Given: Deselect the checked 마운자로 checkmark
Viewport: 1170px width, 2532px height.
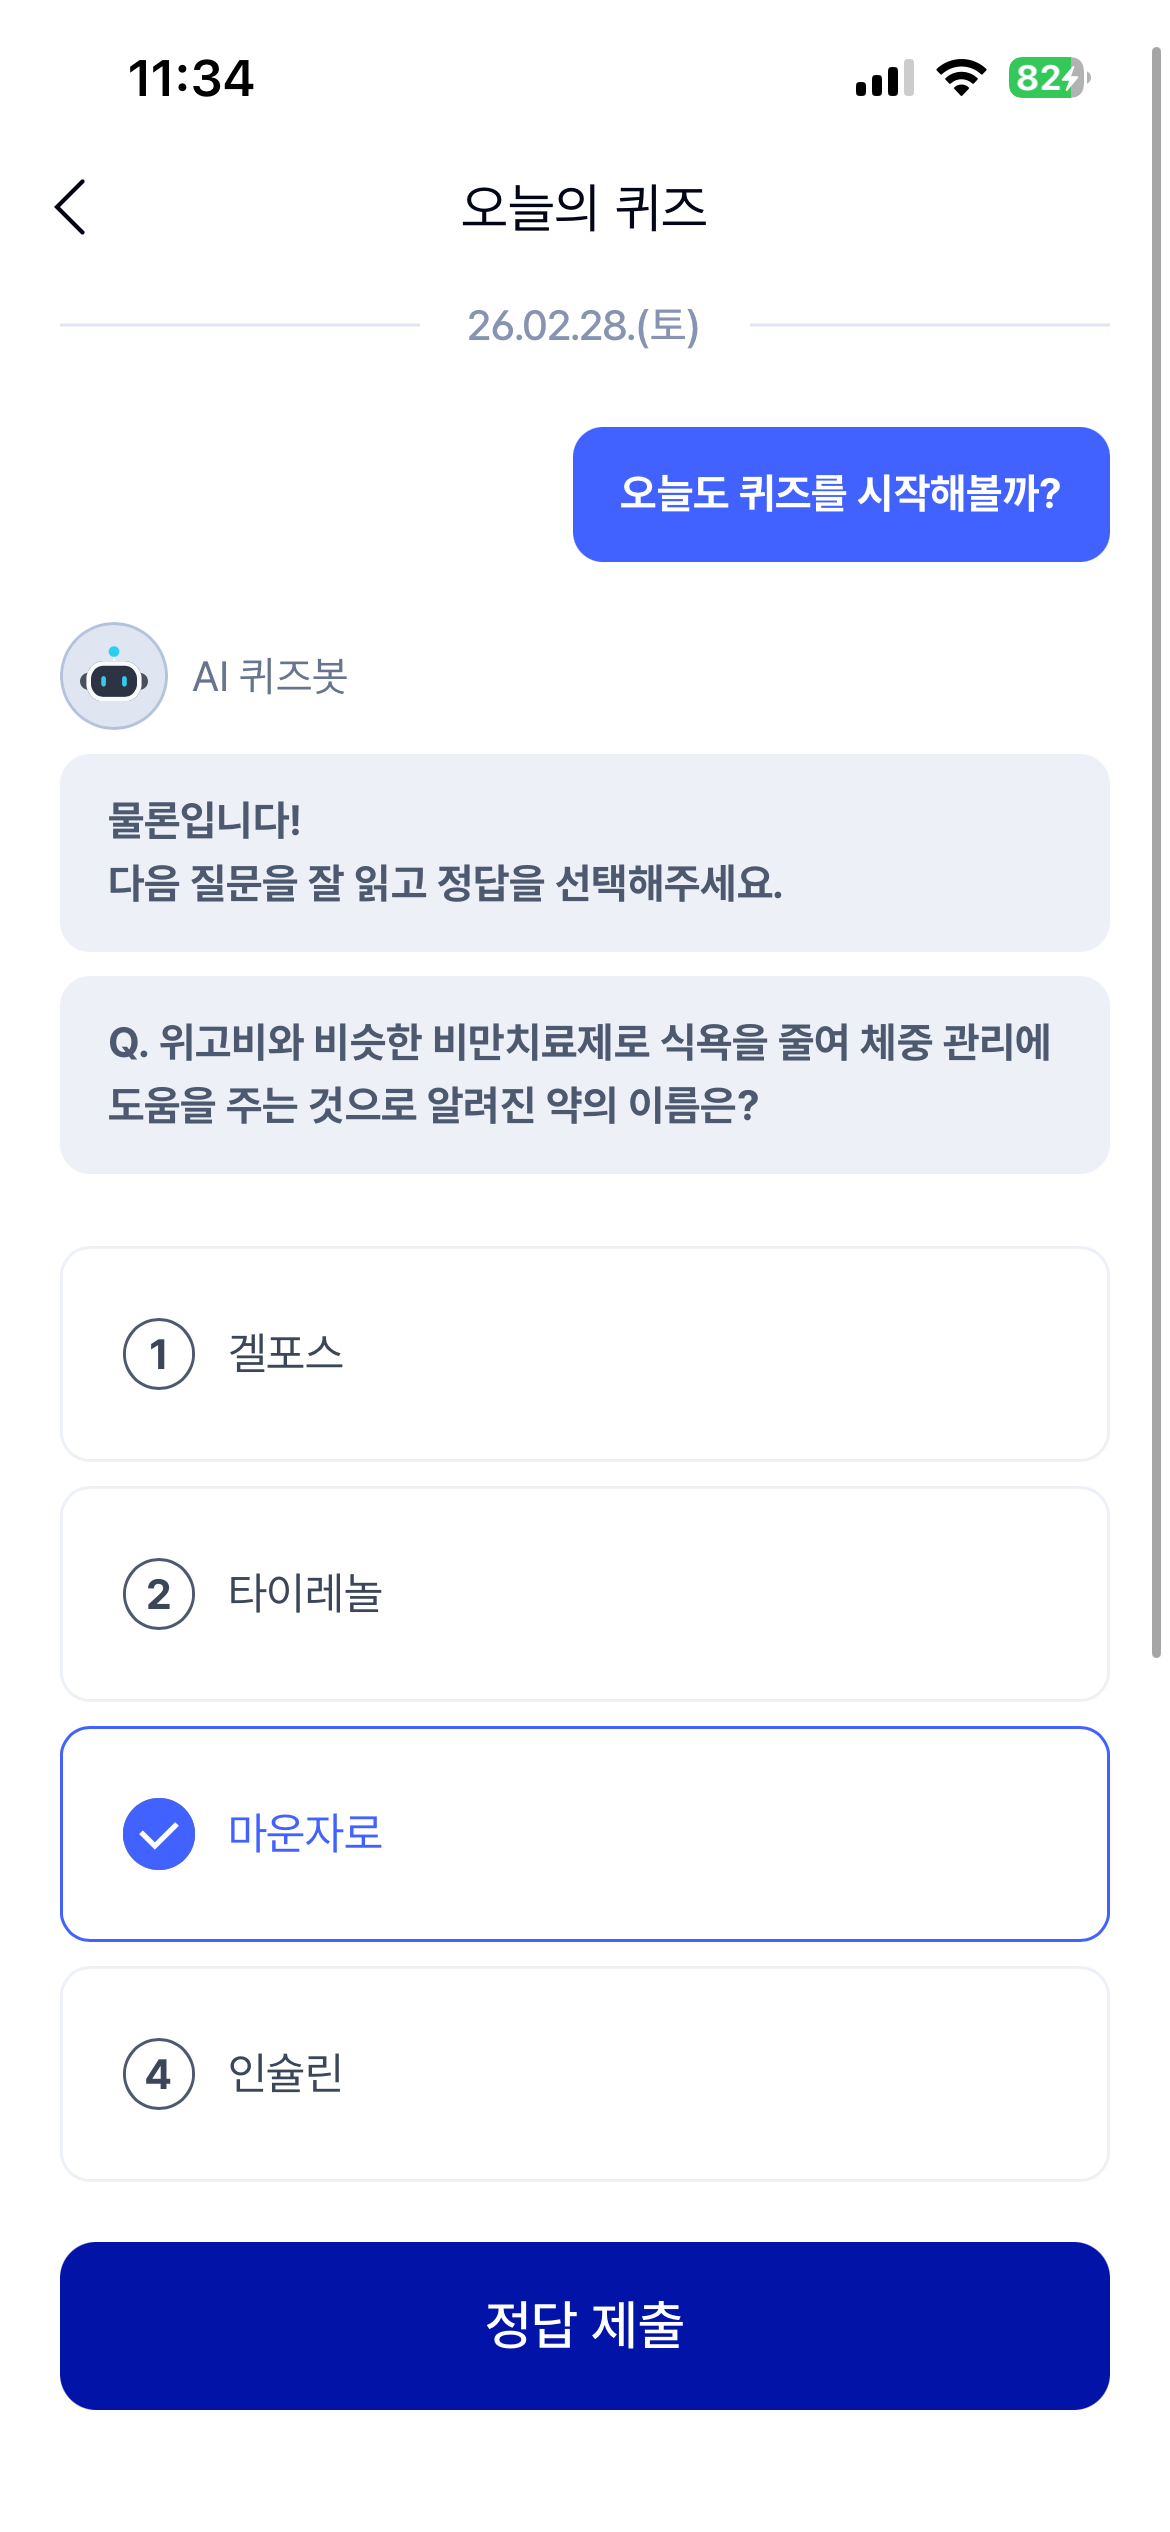Looking at the screenshot, I should tap(158, 1834).
